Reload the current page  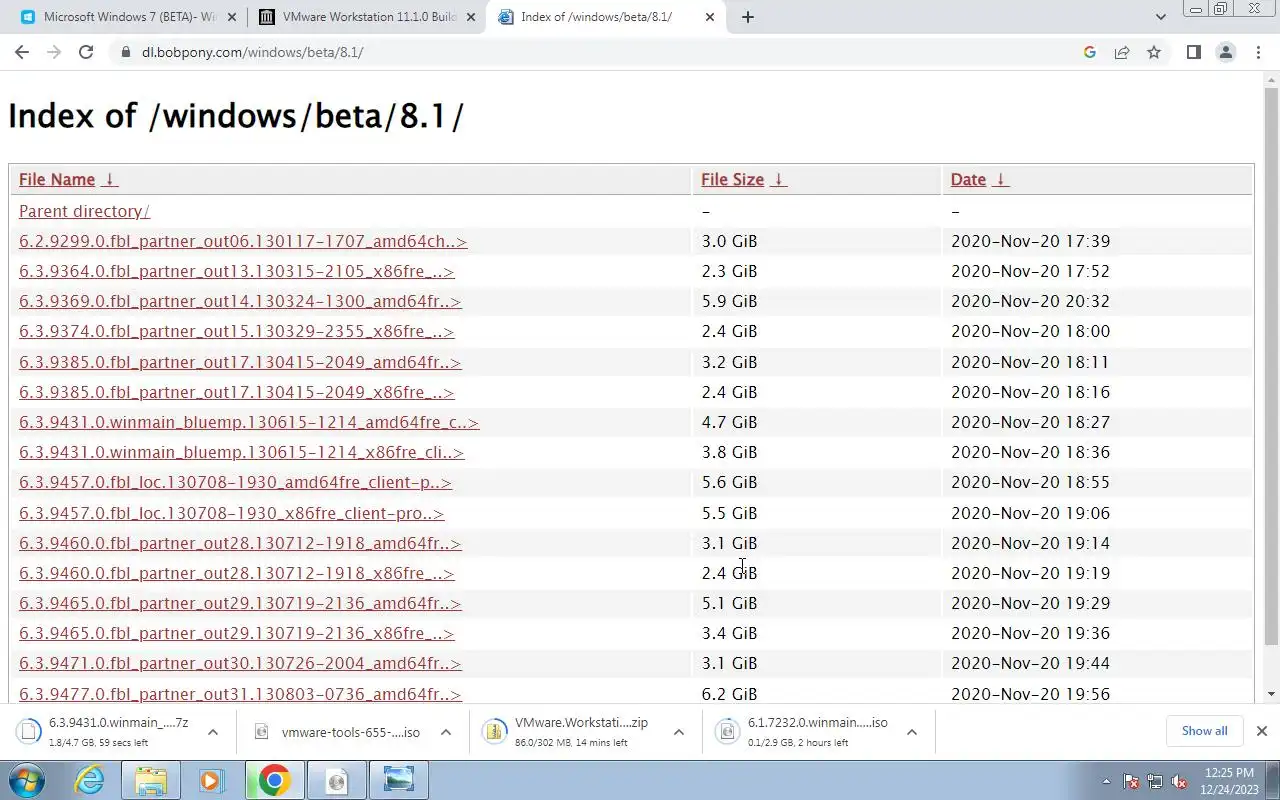pyautogui.click(x=86, y=52)
